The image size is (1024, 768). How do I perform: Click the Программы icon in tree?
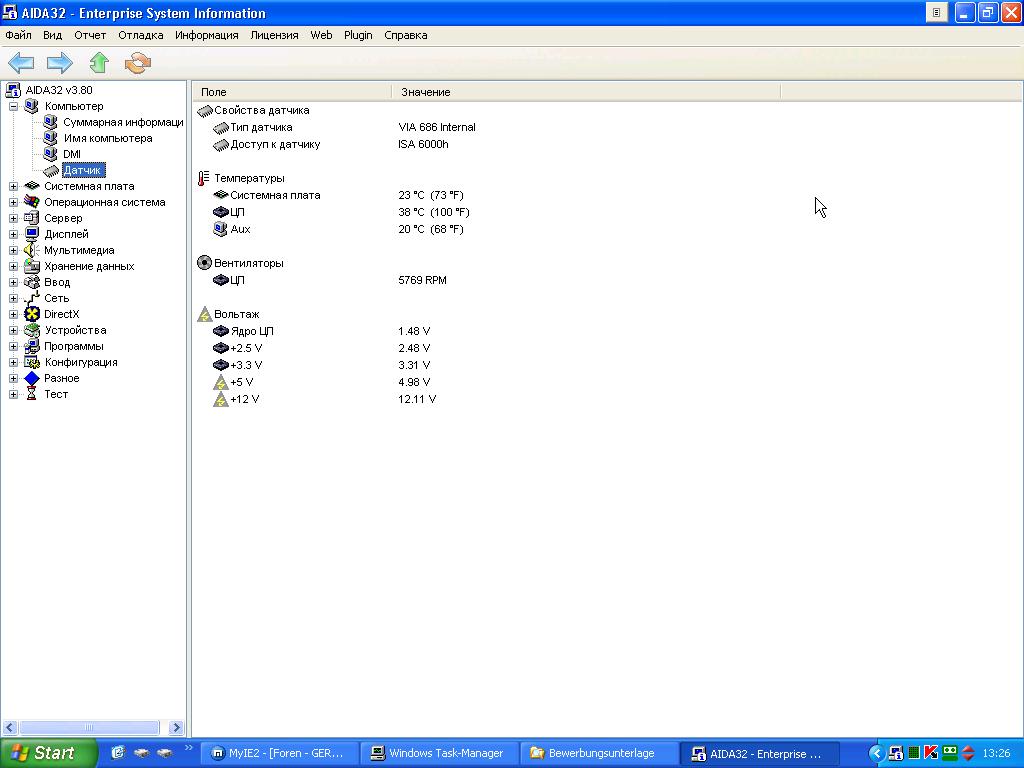coord(31,346)
